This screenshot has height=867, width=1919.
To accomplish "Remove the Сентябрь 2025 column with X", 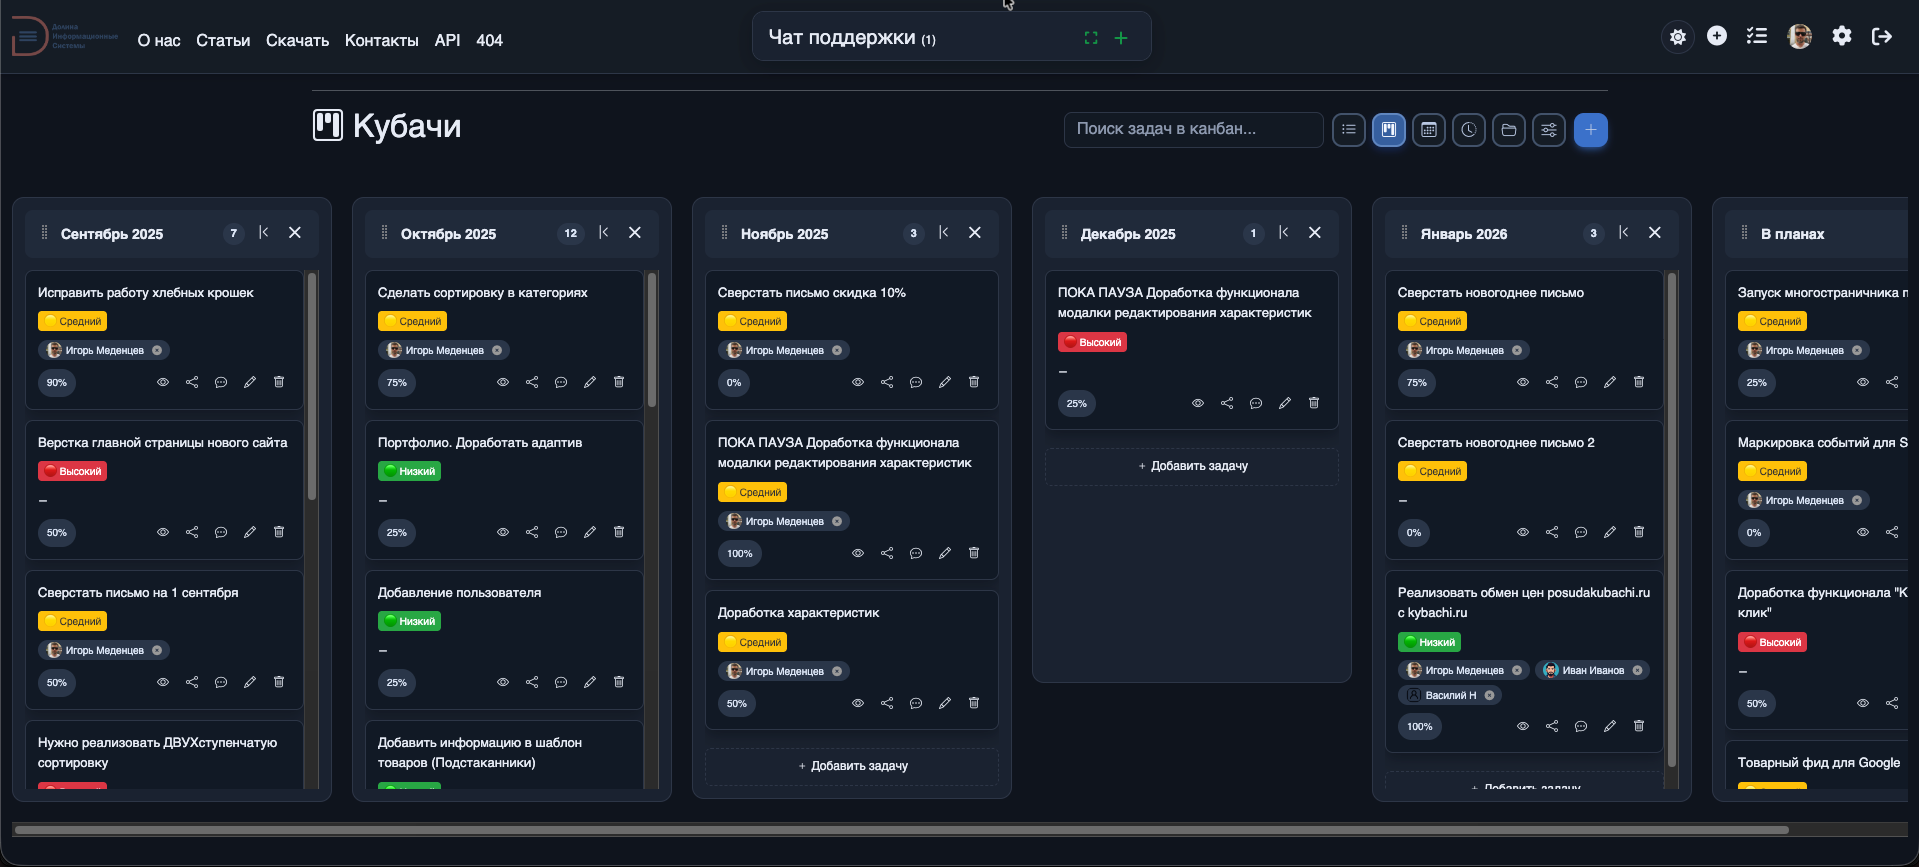I will 295,232.
